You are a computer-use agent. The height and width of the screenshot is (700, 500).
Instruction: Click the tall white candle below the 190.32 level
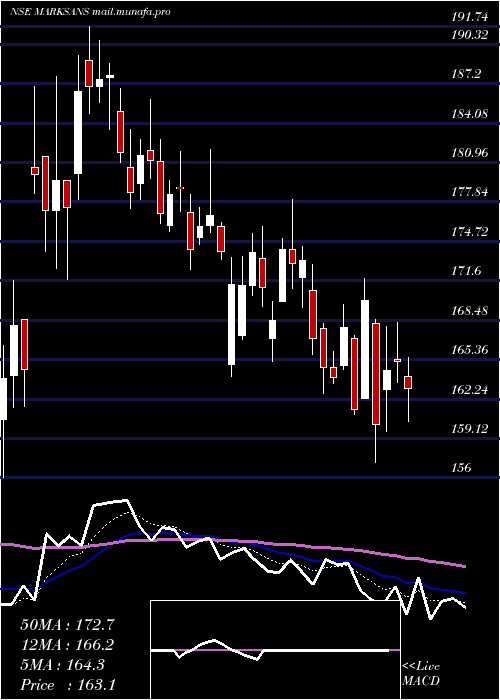click(78, 132)
